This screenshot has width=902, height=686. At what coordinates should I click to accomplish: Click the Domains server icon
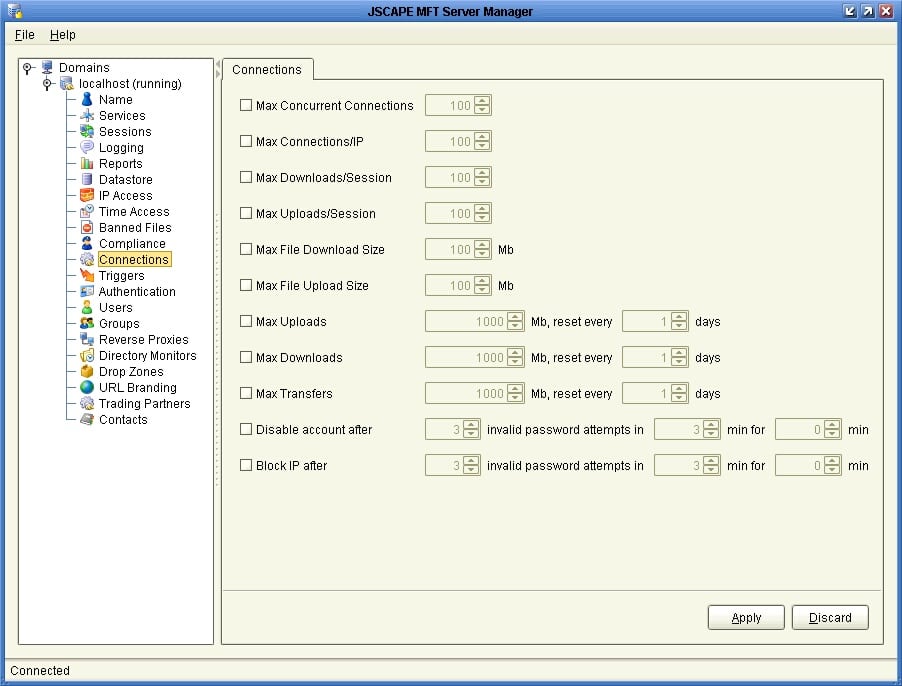click(x=47, y=68)
